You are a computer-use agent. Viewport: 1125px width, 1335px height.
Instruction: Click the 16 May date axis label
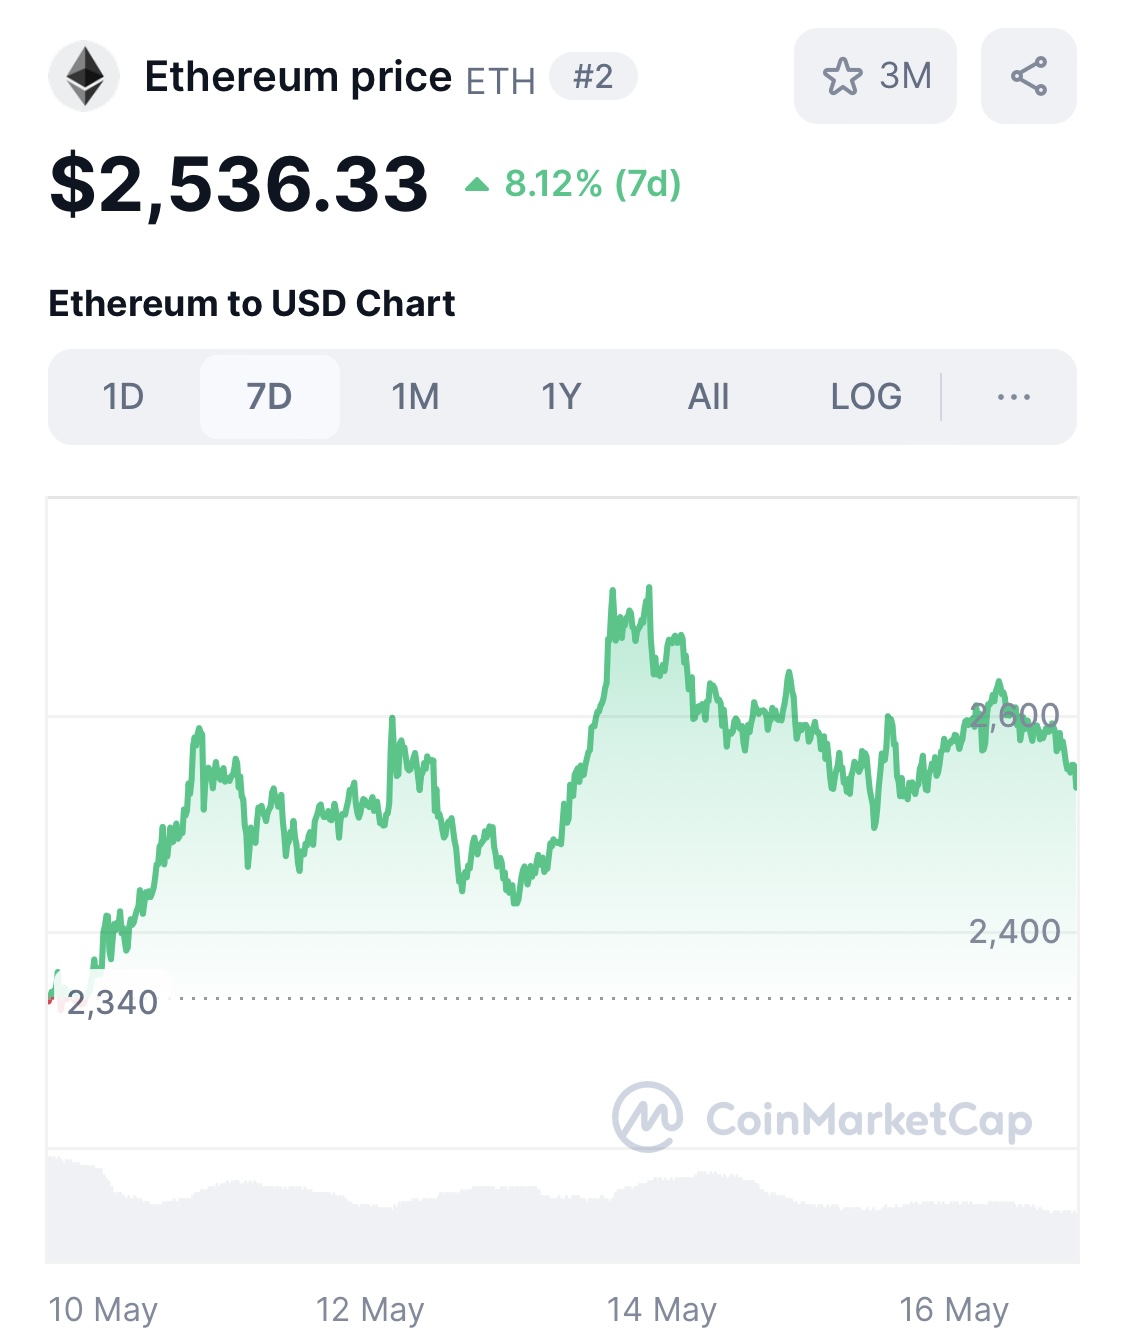(x=954, y=1309)
